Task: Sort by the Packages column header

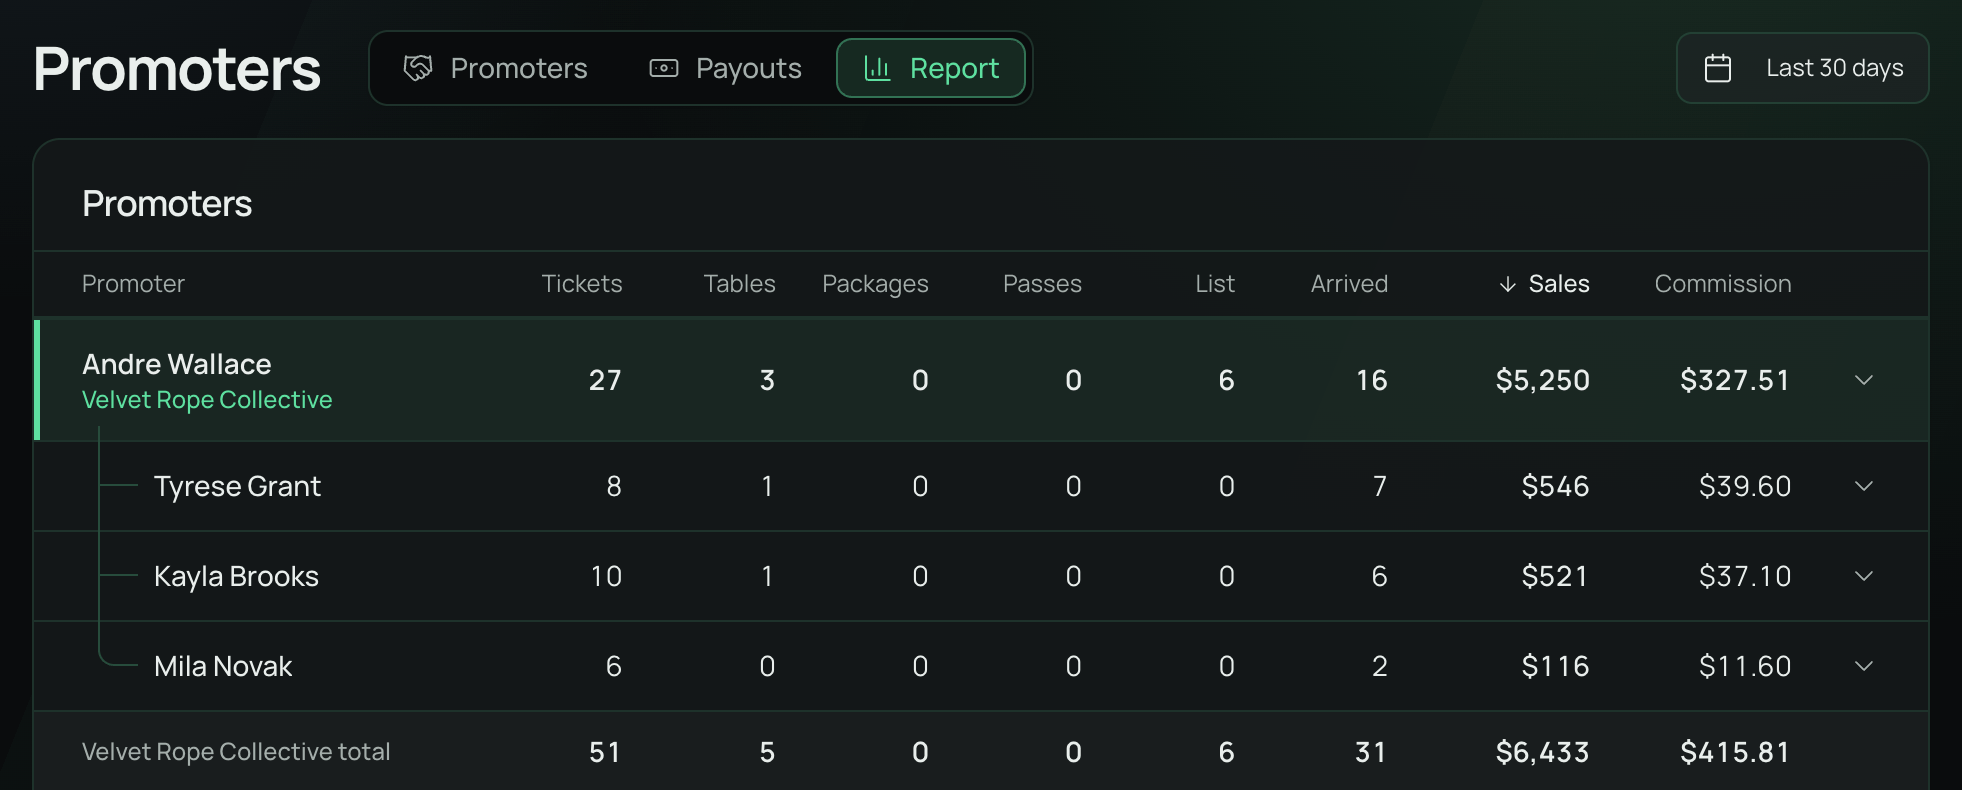Action: click(875, 284)
